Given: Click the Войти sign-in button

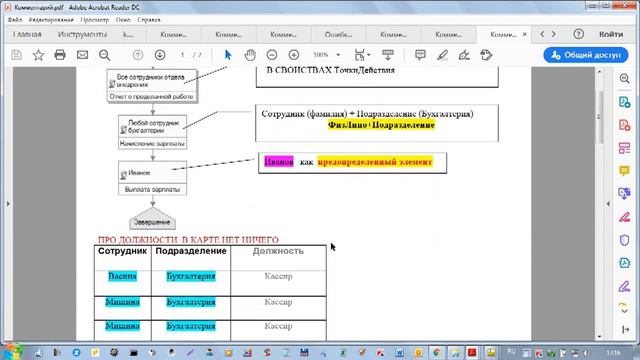Looking at the screenshot, I should click(611, 34).
